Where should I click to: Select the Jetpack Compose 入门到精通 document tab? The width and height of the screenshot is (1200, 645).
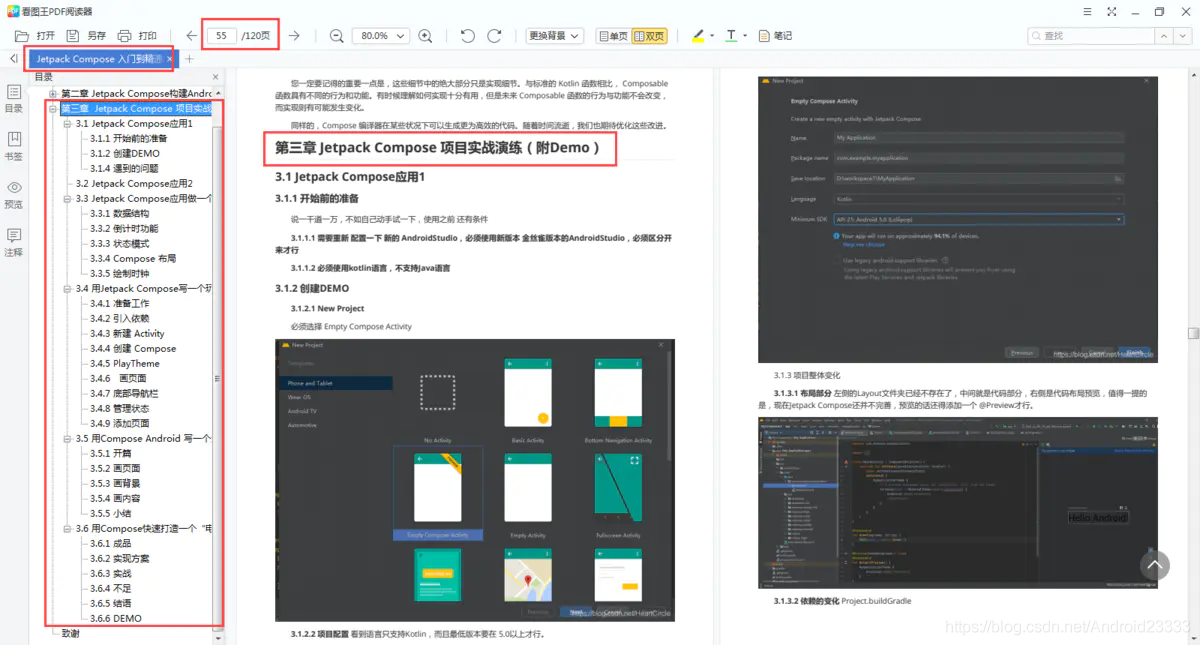(x=98, y=59)
